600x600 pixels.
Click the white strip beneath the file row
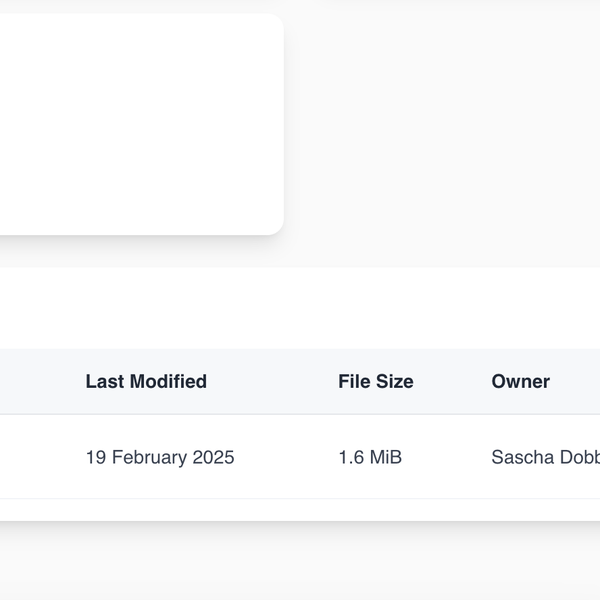pyautogui.click(x=300, y=509)
